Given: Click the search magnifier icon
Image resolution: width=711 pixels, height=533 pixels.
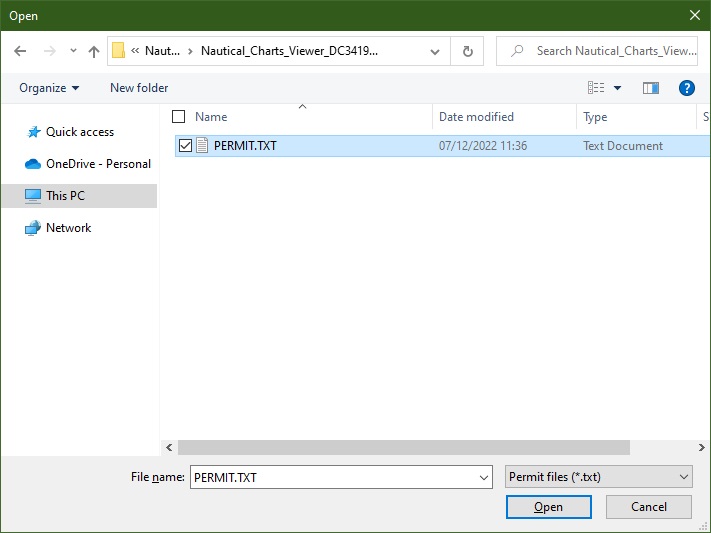Looking at the screenshot, I should pyautogui.click(x=517, y=51).
